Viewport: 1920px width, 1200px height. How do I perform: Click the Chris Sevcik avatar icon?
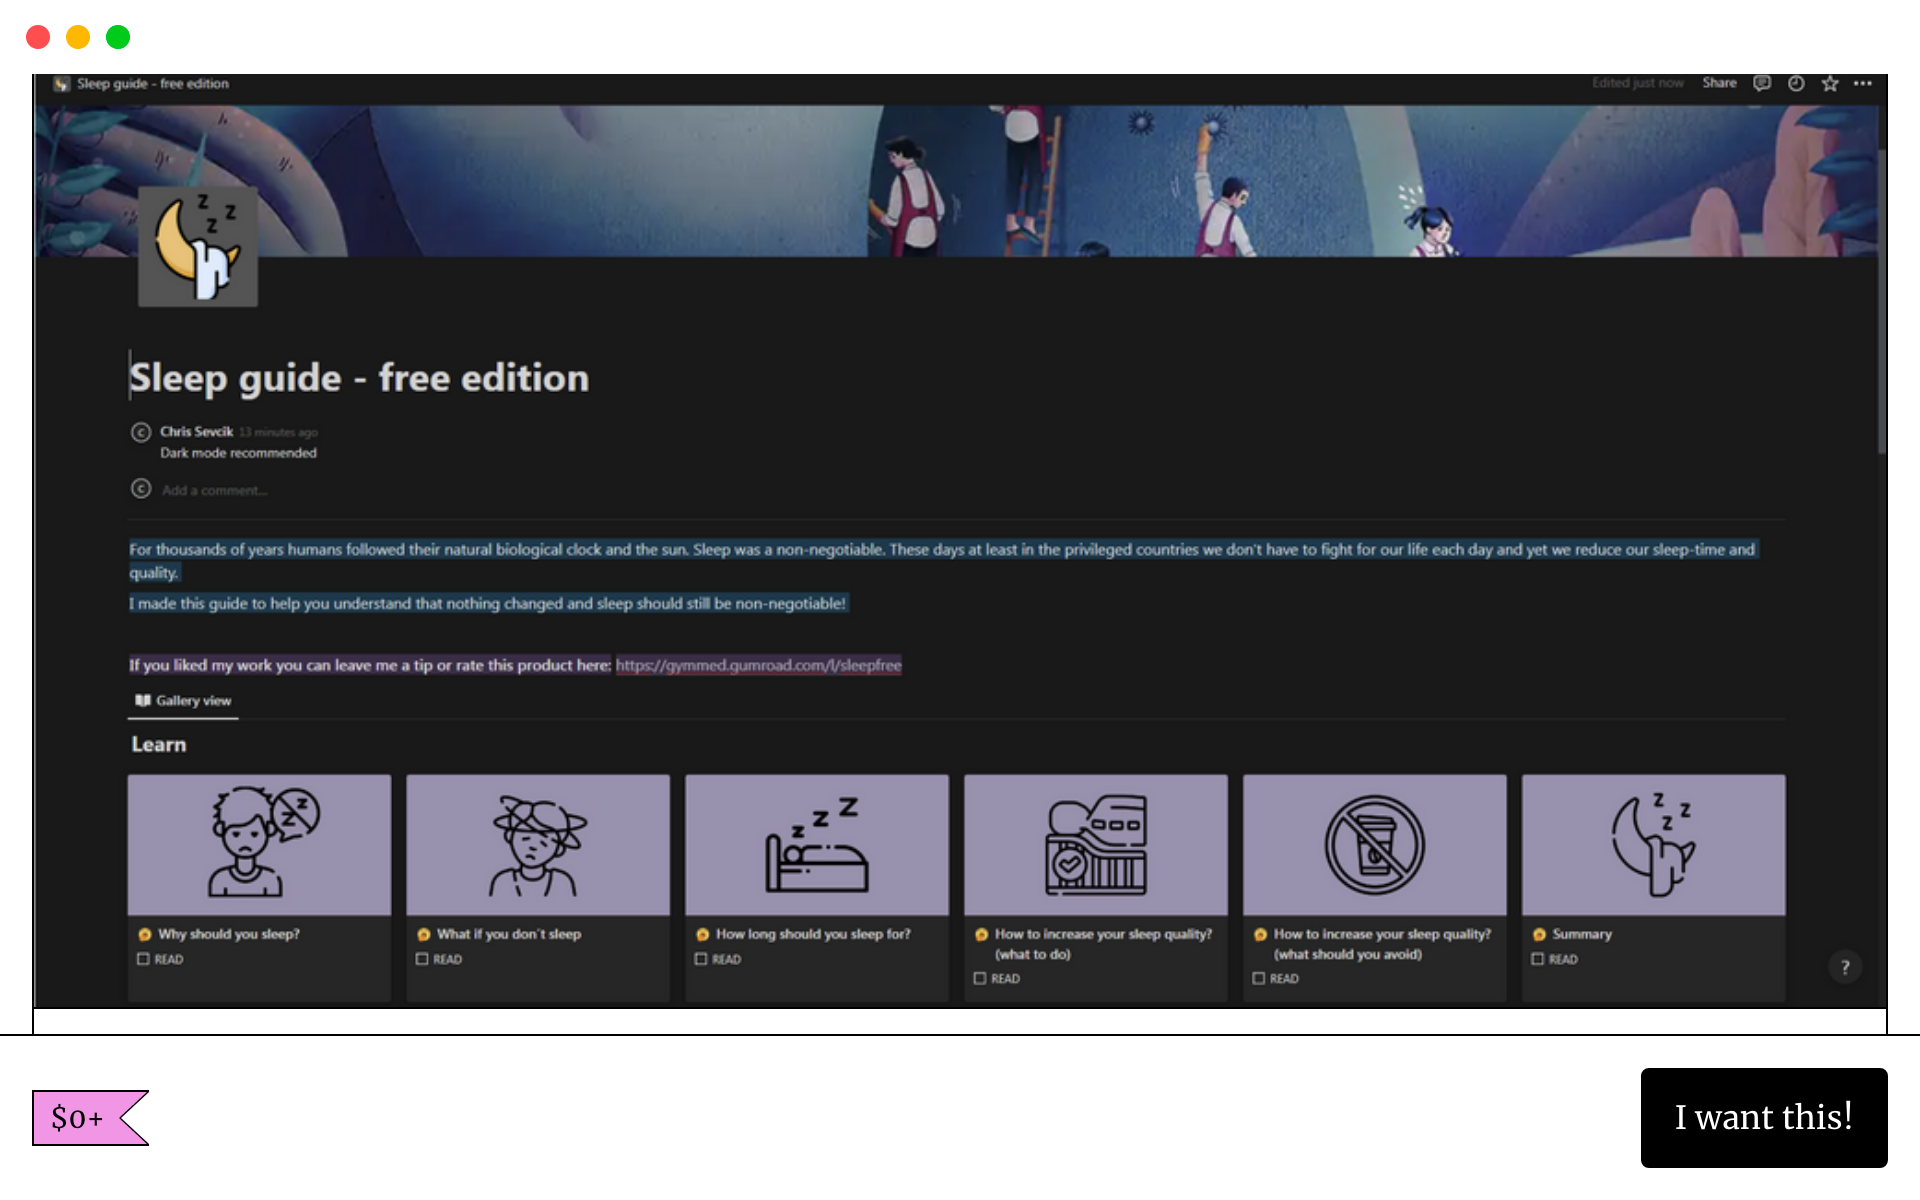point(141,432)
